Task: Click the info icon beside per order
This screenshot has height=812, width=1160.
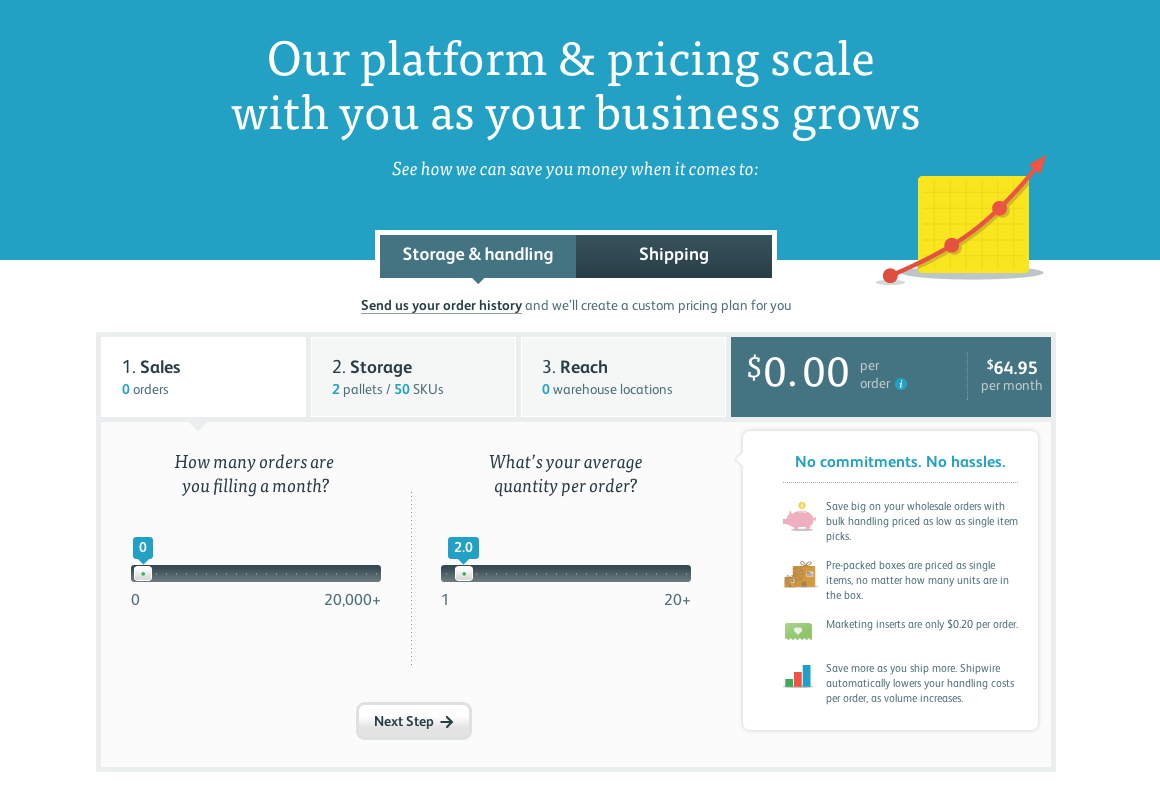Action: (900, 384)
